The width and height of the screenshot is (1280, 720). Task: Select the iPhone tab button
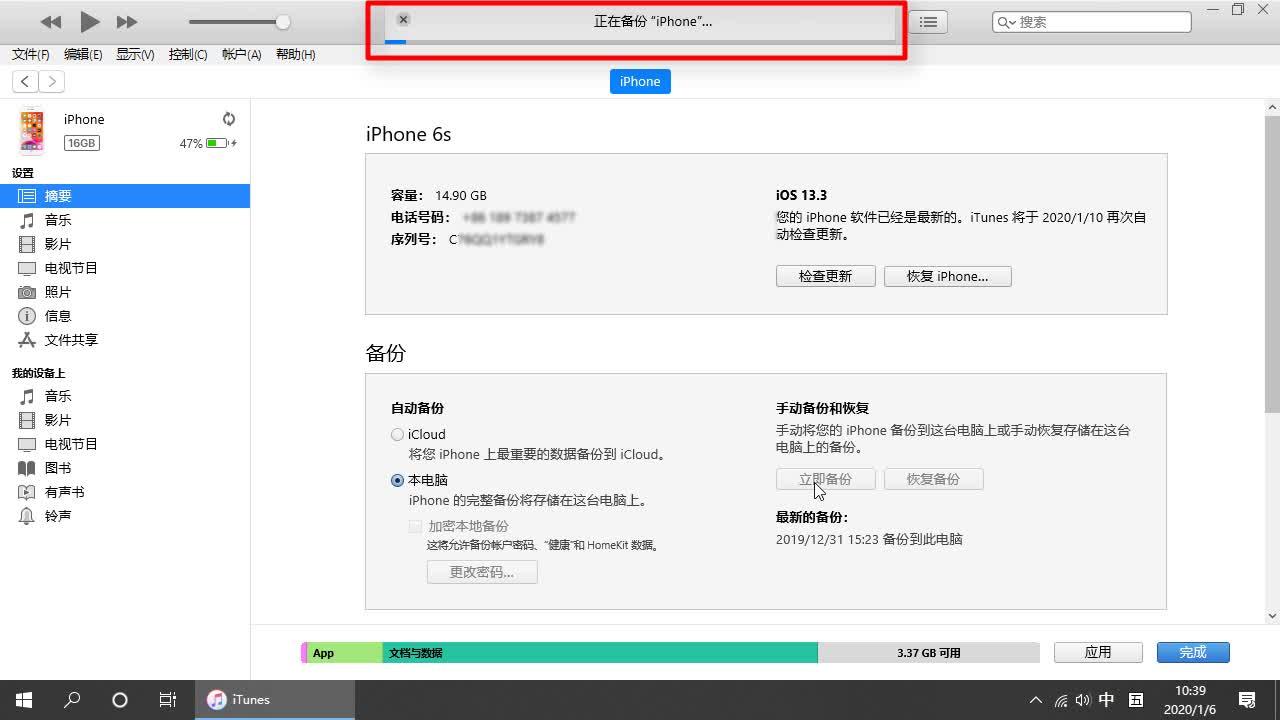(640, 82)
